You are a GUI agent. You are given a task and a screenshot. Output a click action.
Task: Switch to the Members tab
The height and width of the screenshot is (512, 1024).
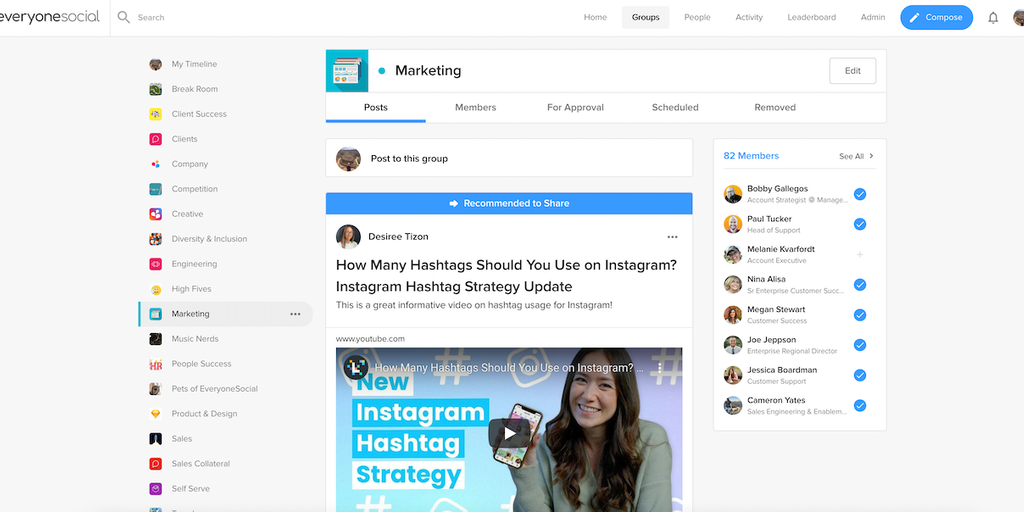[x=475, y=107]
